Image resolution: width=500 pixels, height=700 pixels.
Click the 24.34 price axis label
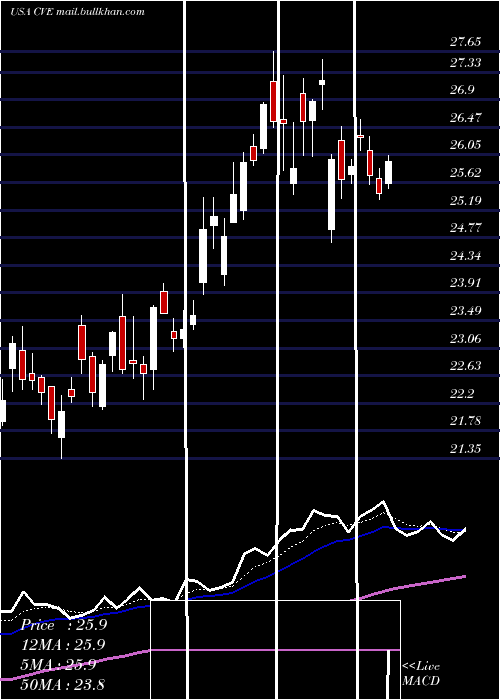tap(465, 256)
